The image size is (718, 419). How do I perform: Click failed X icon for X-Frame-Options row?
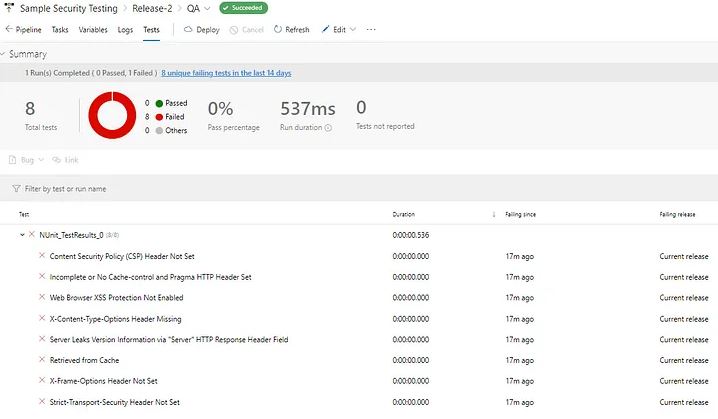(42, 381)
